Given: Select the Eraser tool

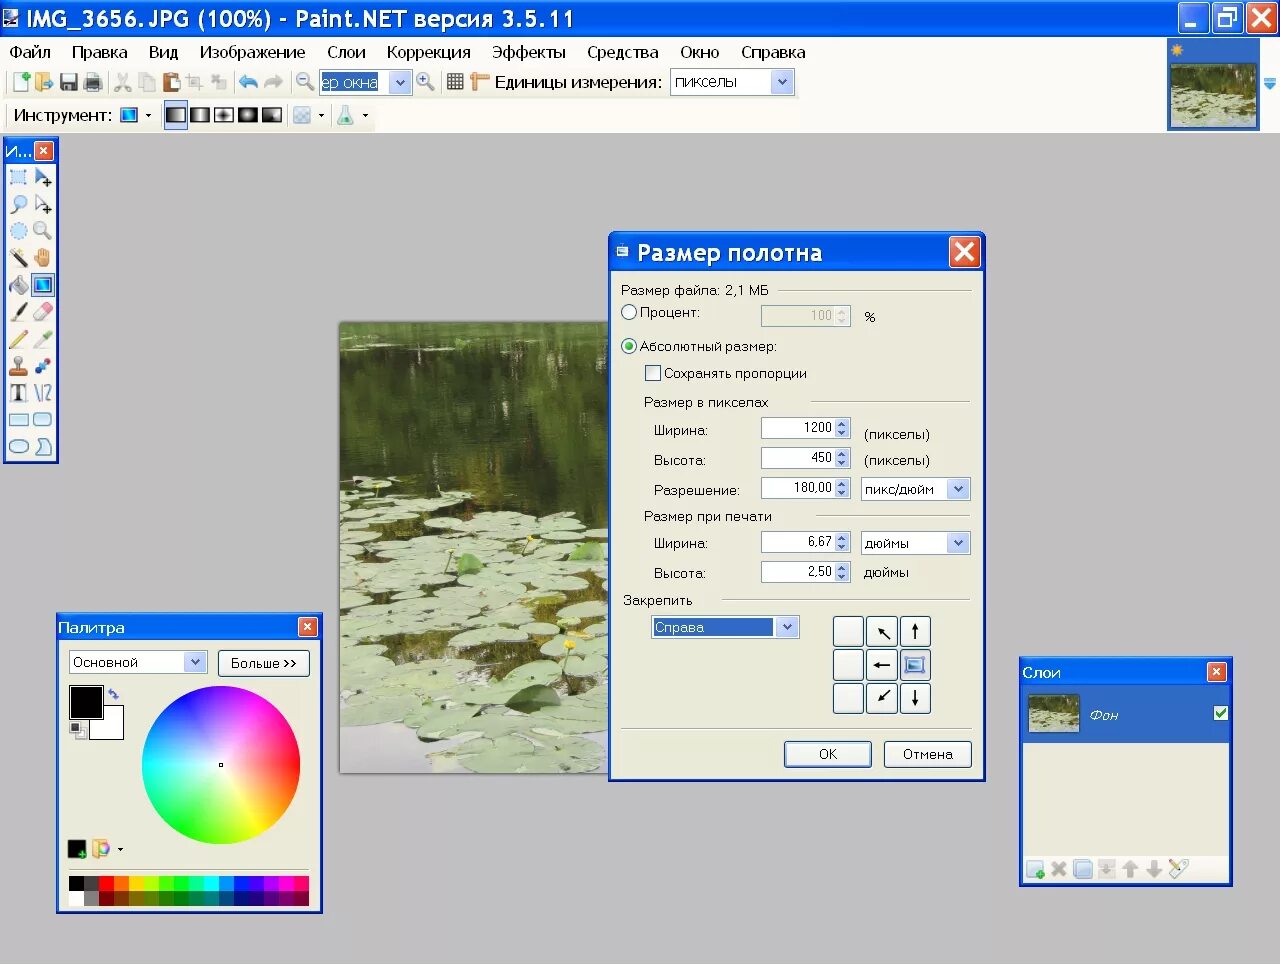Looking at the screenshot, I should pos(42,312).
